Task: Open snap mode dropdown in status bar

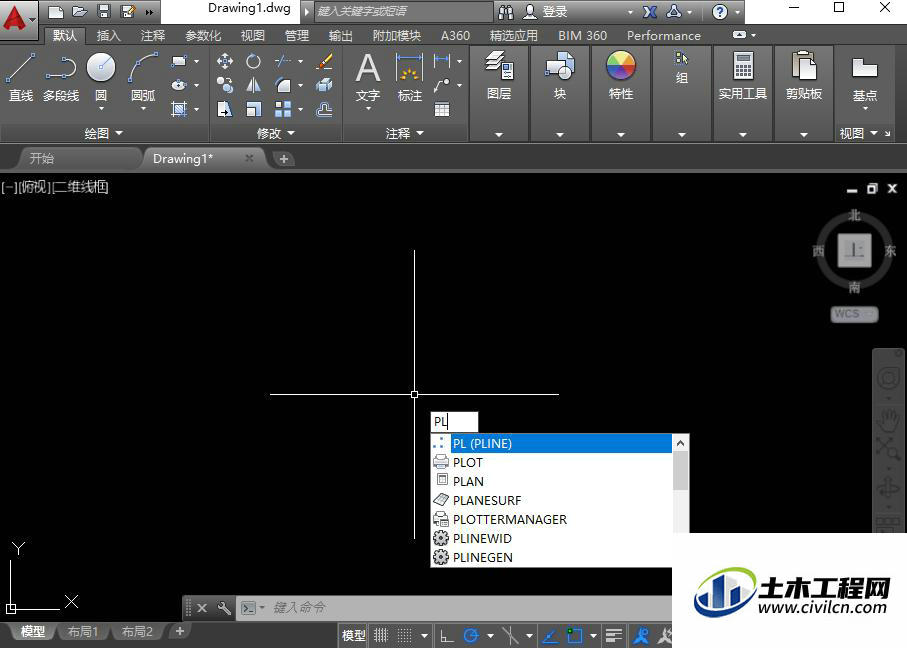Action: pyautogui.click(x=425, y=636)
